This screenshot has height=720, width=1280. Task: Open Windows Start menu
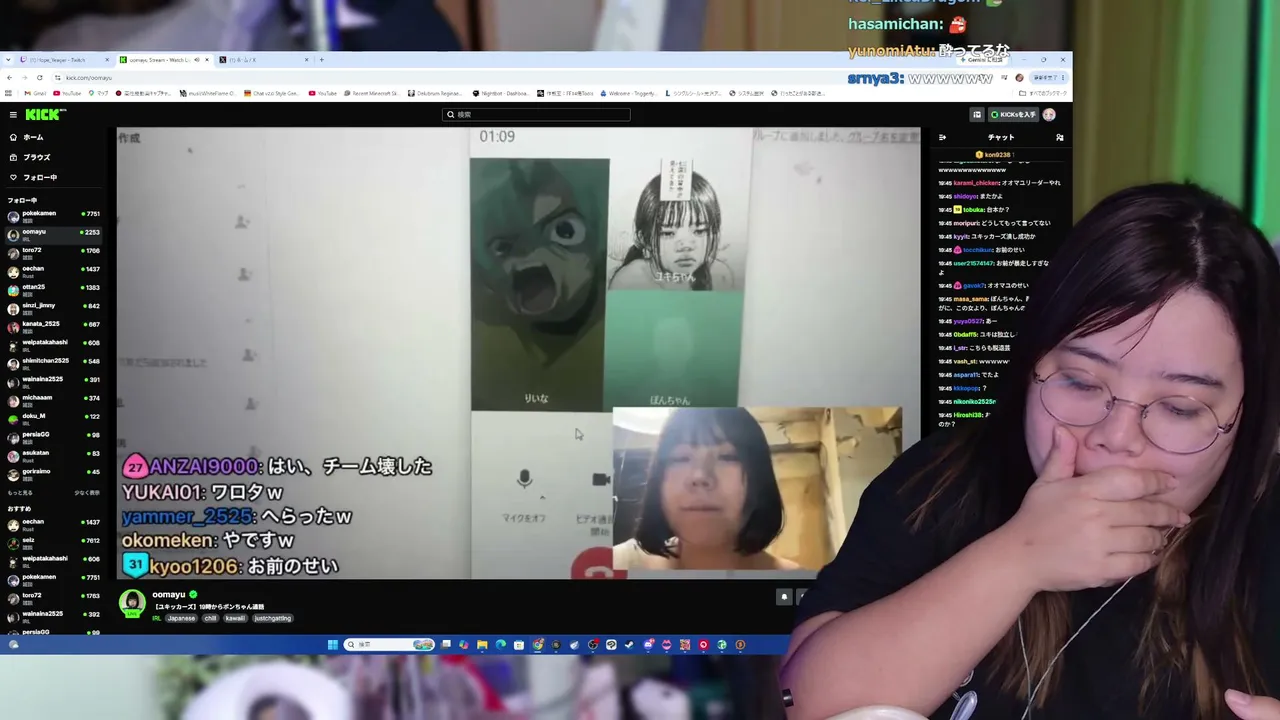333,645
